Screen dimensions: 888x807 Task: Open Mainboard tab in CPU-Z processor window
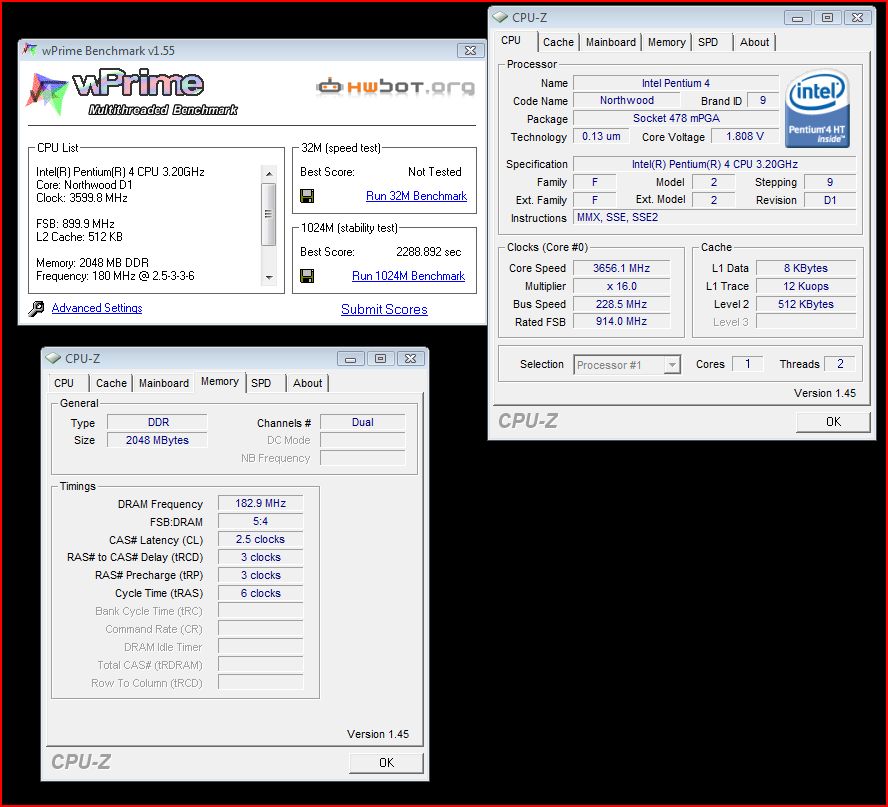point(610,42)
